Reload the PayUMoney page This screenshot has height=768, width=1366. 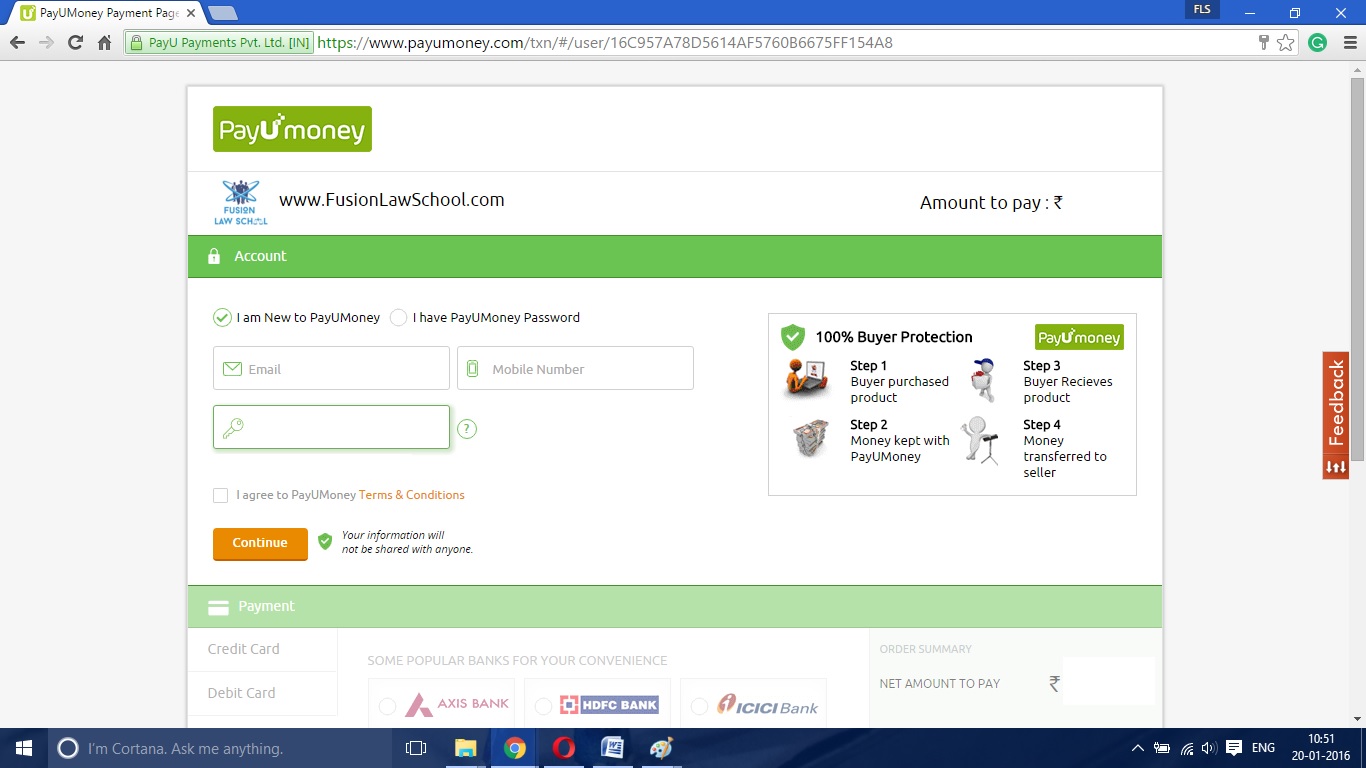(x=75, y=43)
